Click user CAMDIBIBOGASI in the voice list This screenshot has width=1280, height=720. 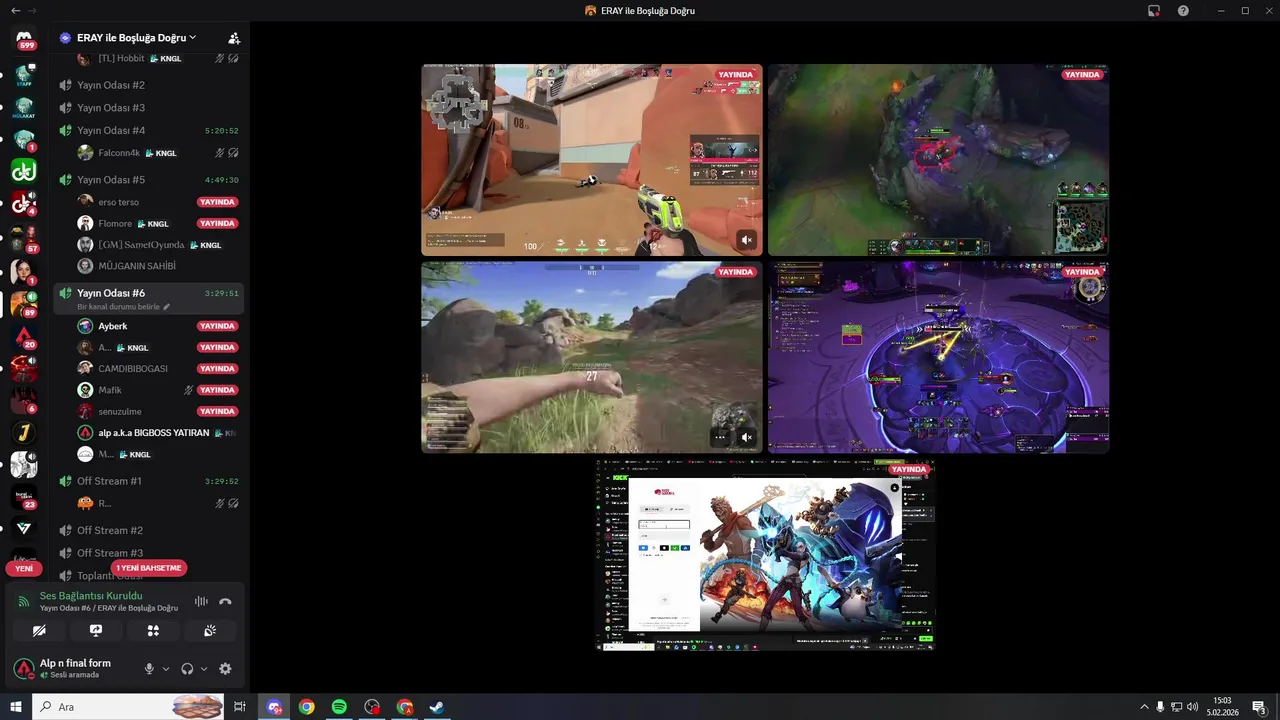point(157,369)
